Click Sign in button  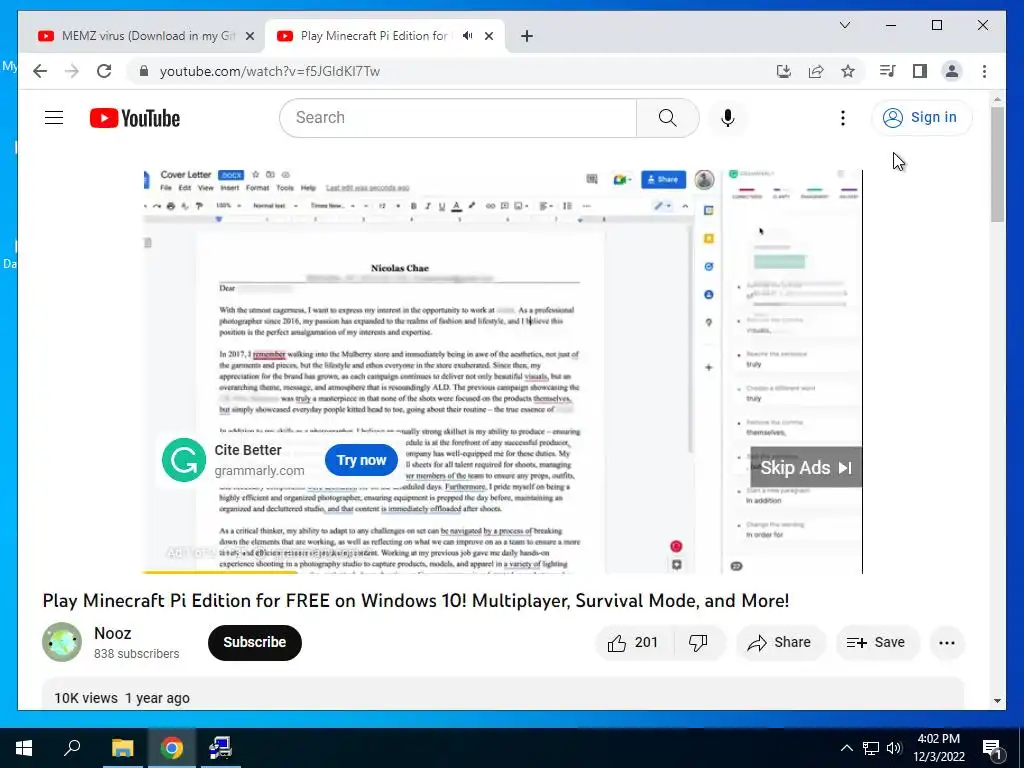[921, 118]
